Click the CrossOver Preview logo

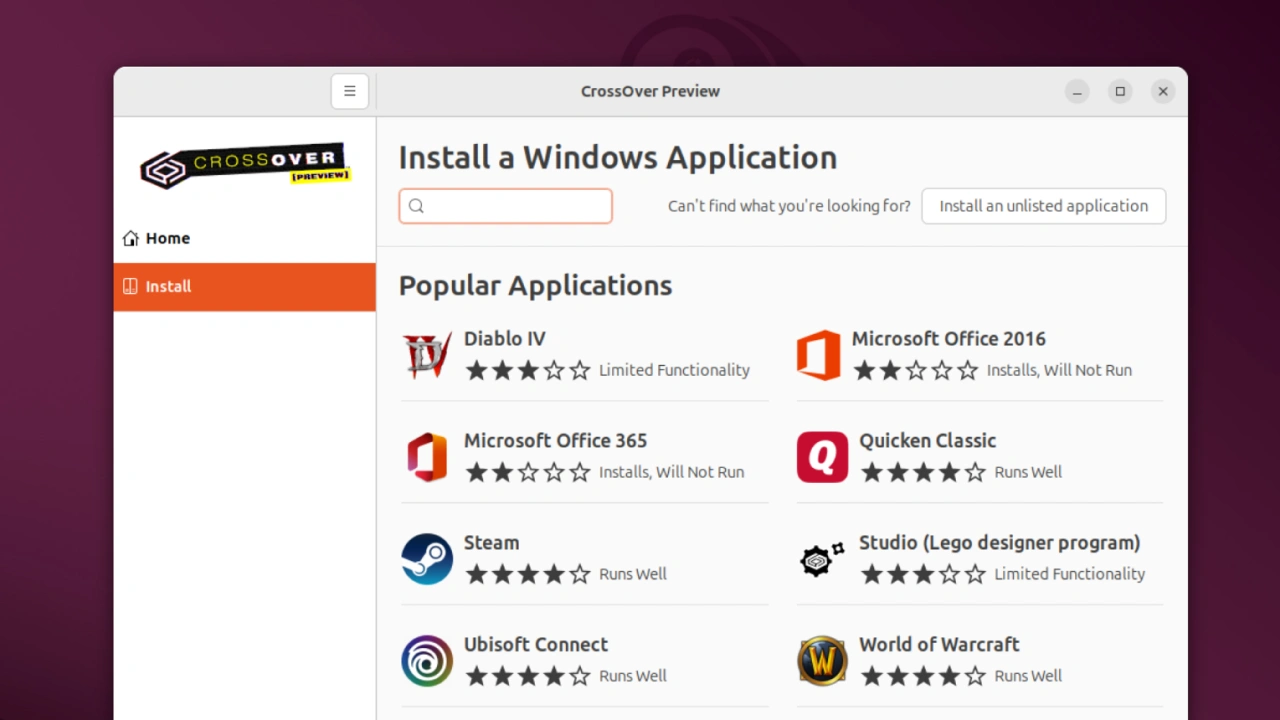[244, 165]
